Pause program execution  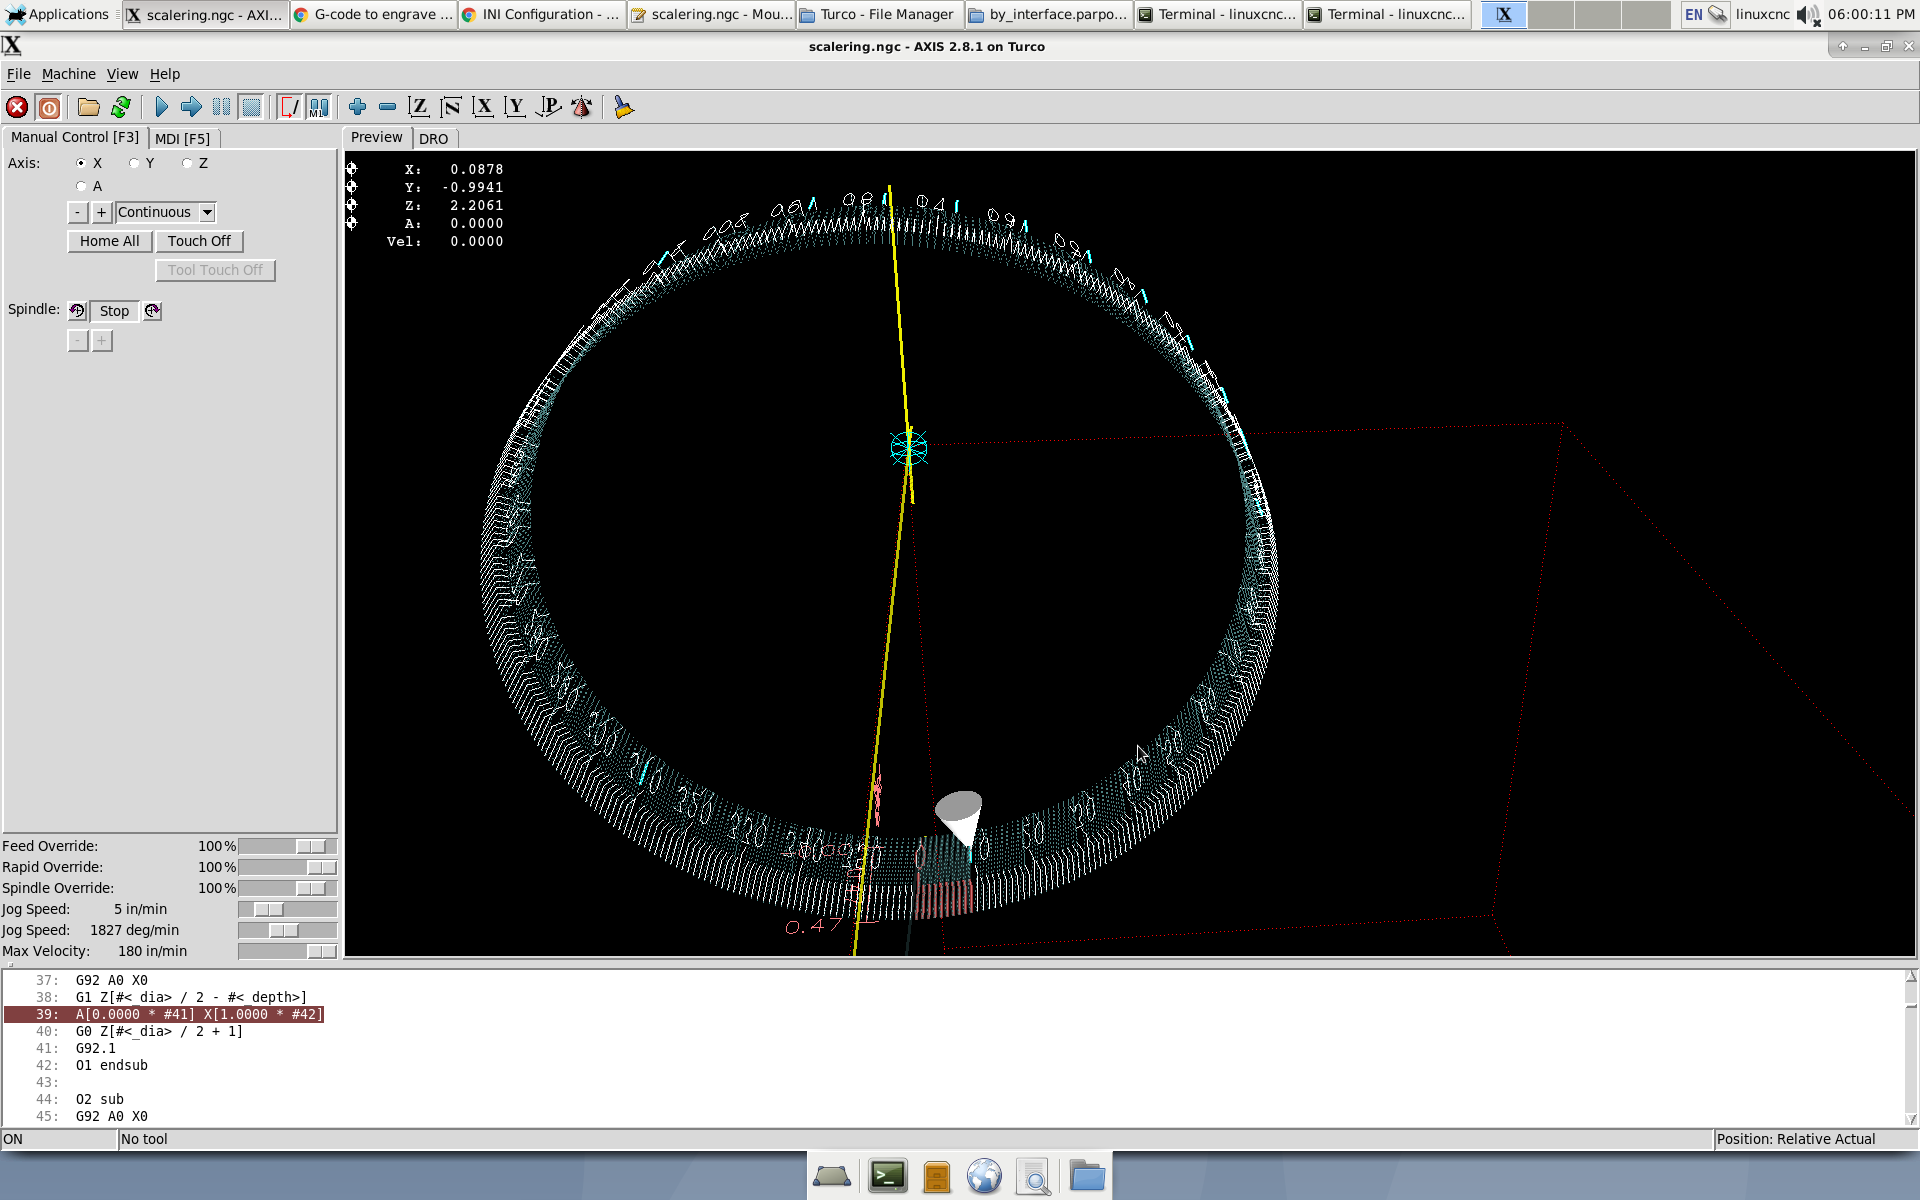pyautogui.click(x=221, y=107)
